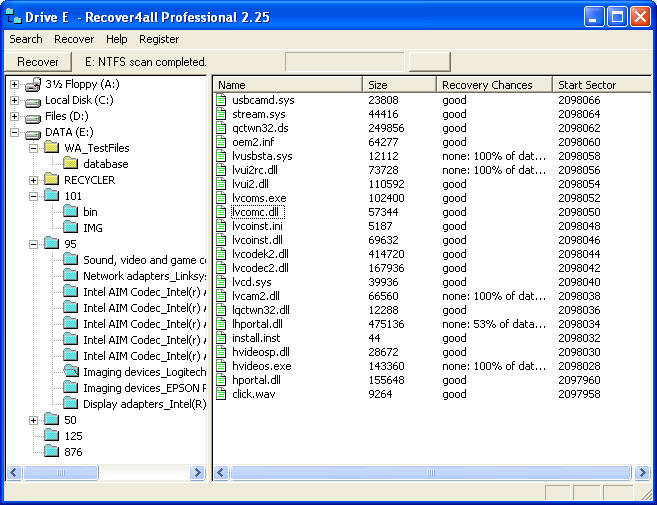657x505 pixels.
Task: Sort by the Size column header
Action: coord(400,85)
